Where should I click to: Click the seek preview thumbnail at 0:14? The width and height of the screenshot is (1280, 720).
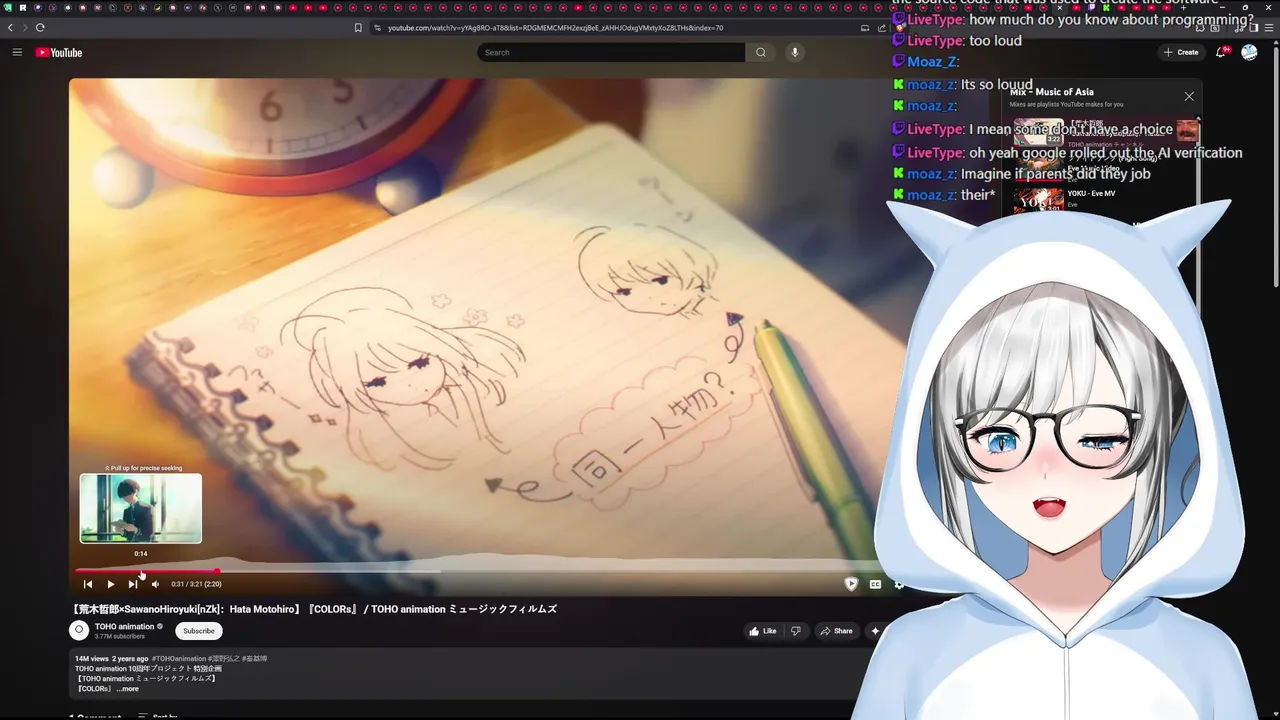[141, 509]
